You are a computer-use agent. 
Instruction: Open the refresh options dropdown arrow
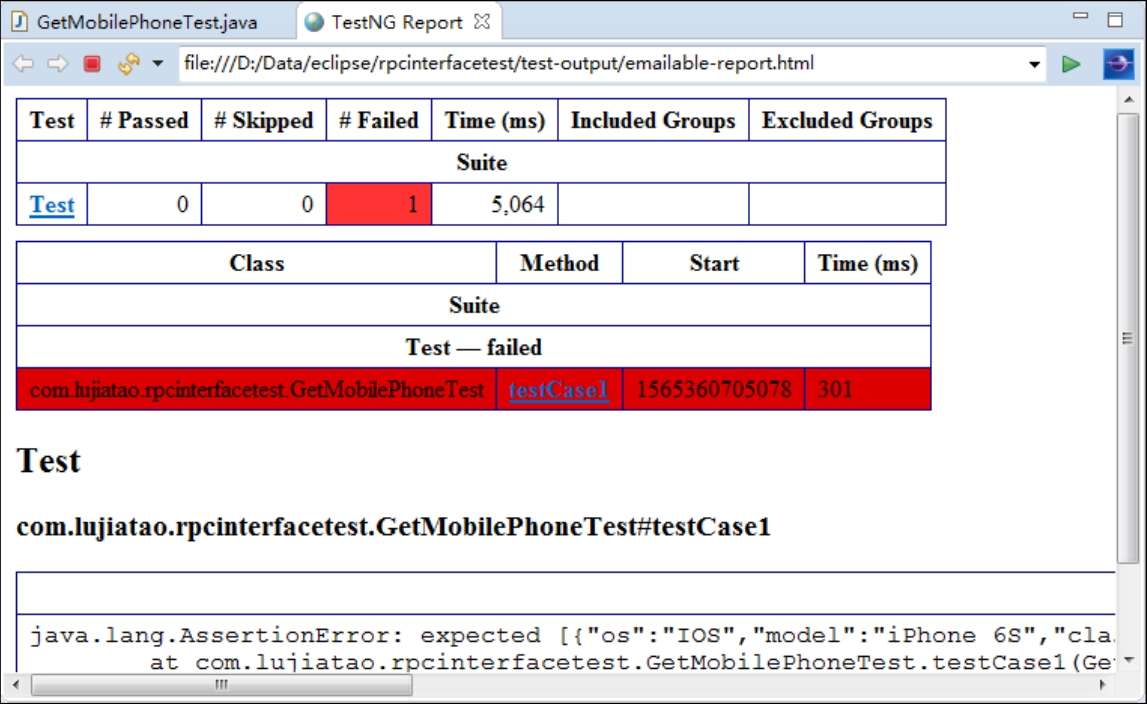pyautogui.click(x=157, y=64)
